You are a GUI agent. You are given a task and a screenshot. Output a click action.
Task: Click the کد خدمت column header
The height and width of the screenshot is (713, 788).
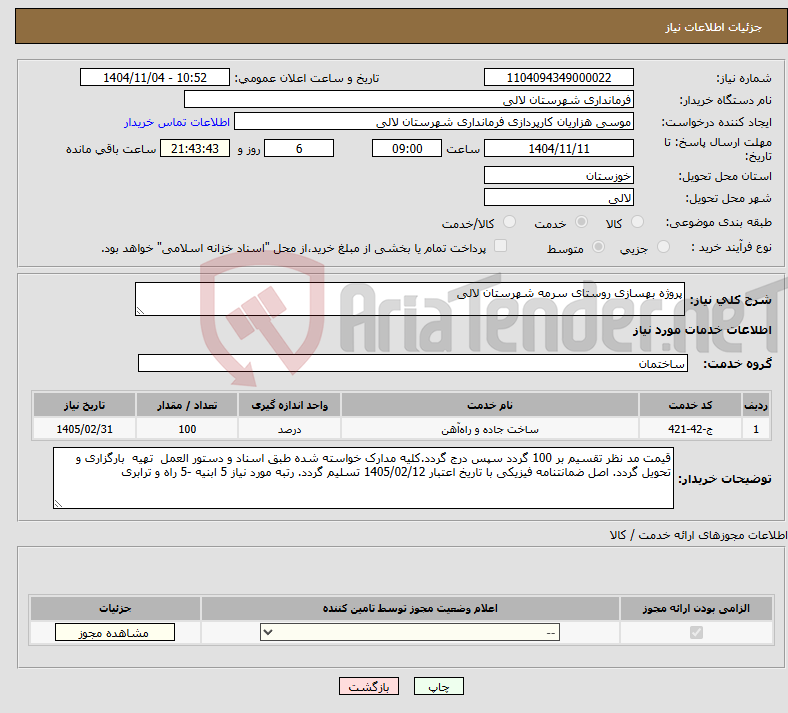(x=691, y=405)
